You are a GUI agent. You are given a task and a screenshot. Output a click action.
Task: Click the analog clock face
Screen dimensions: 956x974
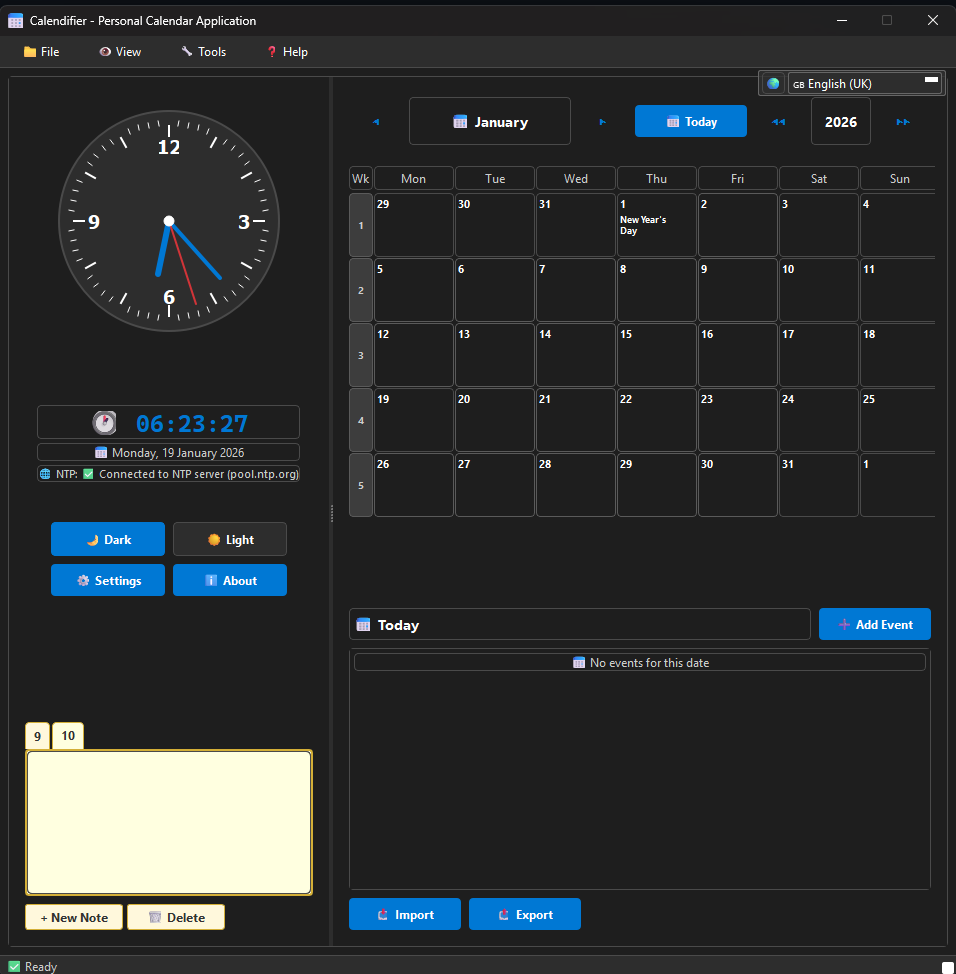[169, 221]
